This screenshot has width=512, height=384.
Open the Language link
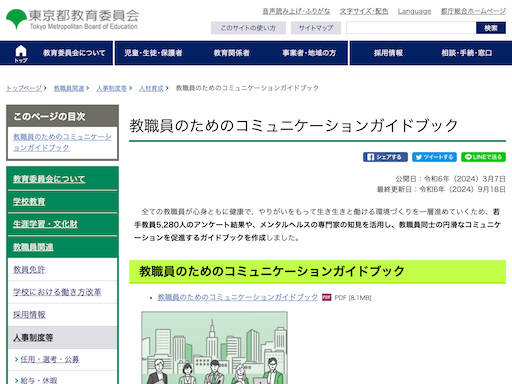point(414,11)
